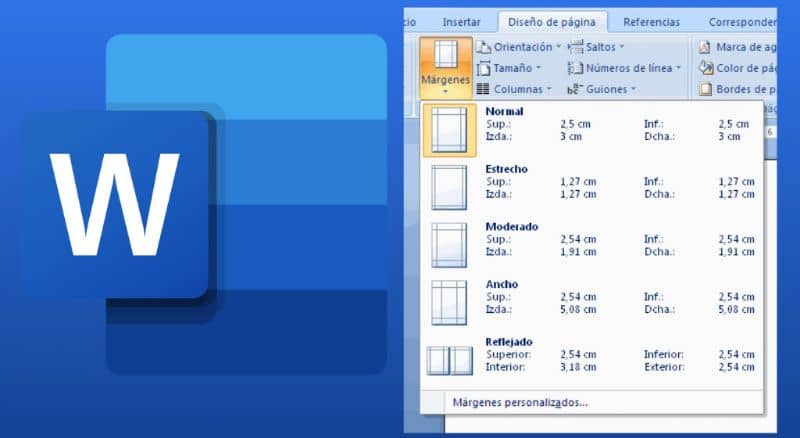Choose the Reflejado mirrored margin icon
The image size is (800, 438).
[x=449, y=361]
